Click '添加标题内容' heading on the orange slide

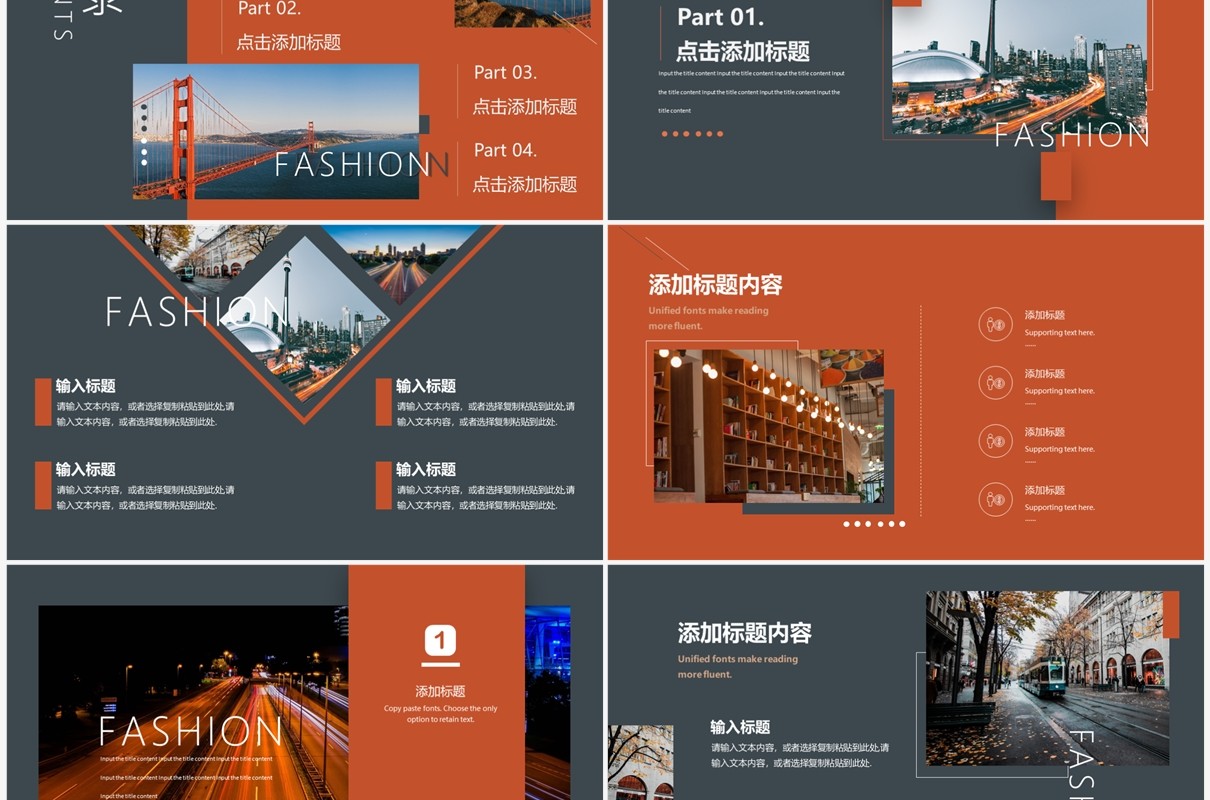[x=715, y=285]
